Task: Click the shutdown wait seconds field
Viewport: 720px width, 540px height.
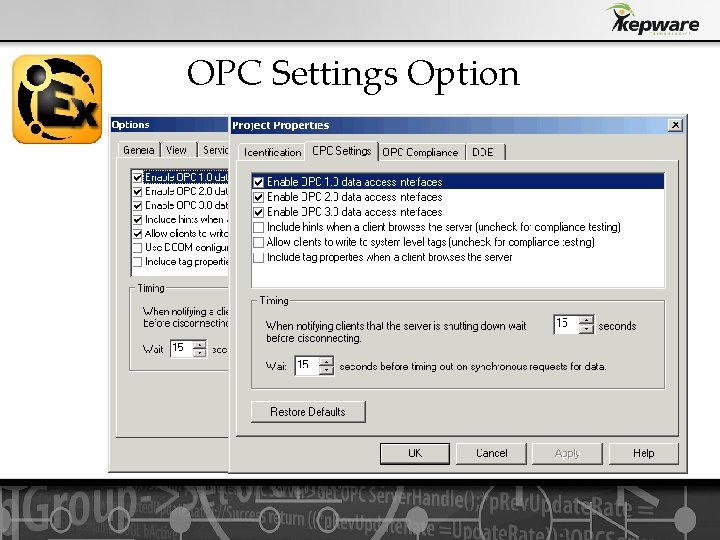Action: point(567,324)
